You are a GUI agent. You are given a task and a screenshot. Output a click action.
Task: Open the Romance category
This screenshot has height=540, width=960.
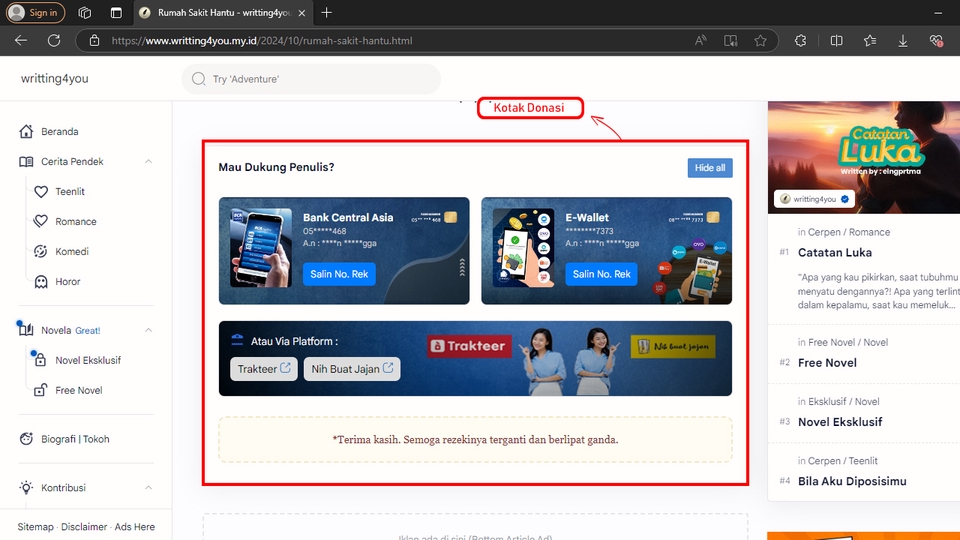[x=76, y=221]
